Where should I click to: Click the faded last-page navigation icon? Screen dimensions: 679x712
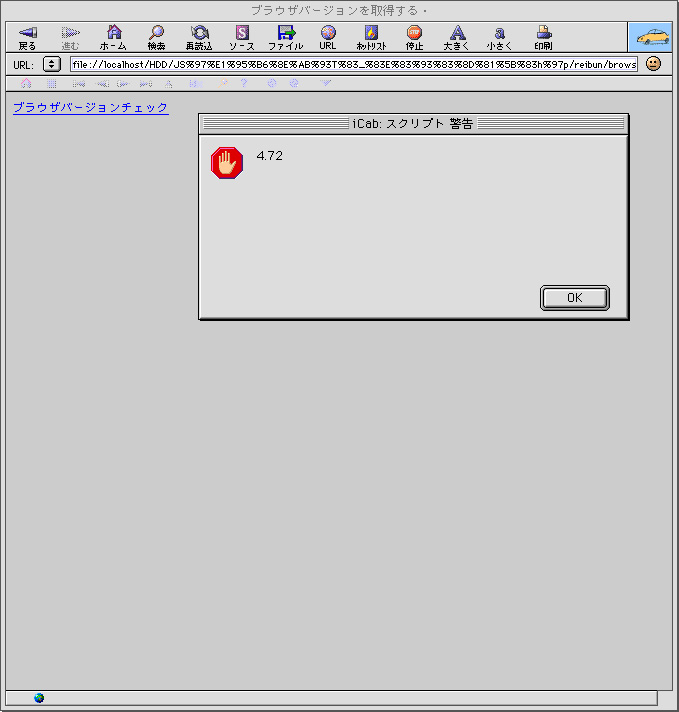(x=146, y=84)
